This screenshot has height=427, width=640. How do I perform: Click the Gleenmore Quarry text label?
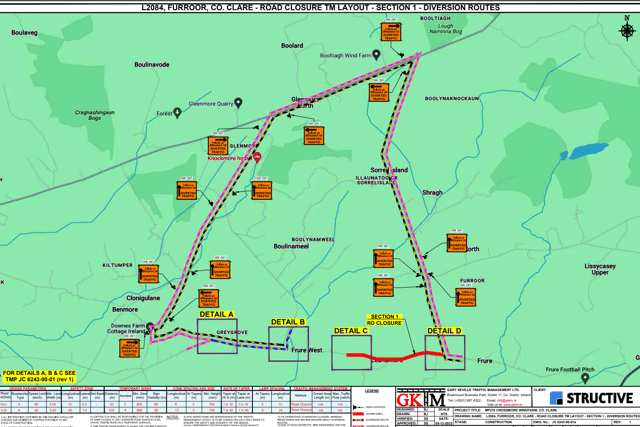pos(211,104)
